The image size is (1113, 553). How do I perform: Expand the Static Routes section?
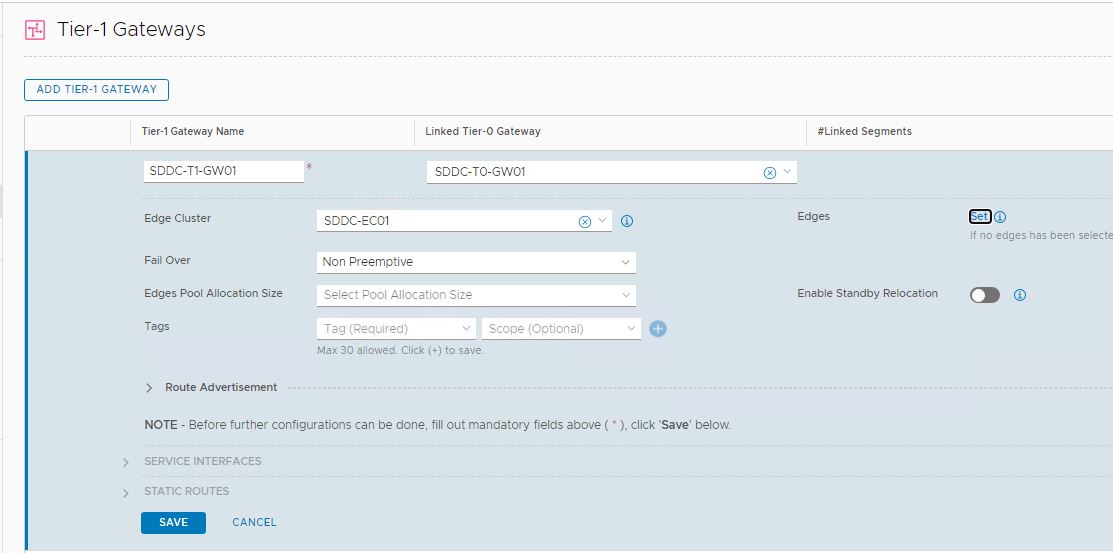coord(126,492)
